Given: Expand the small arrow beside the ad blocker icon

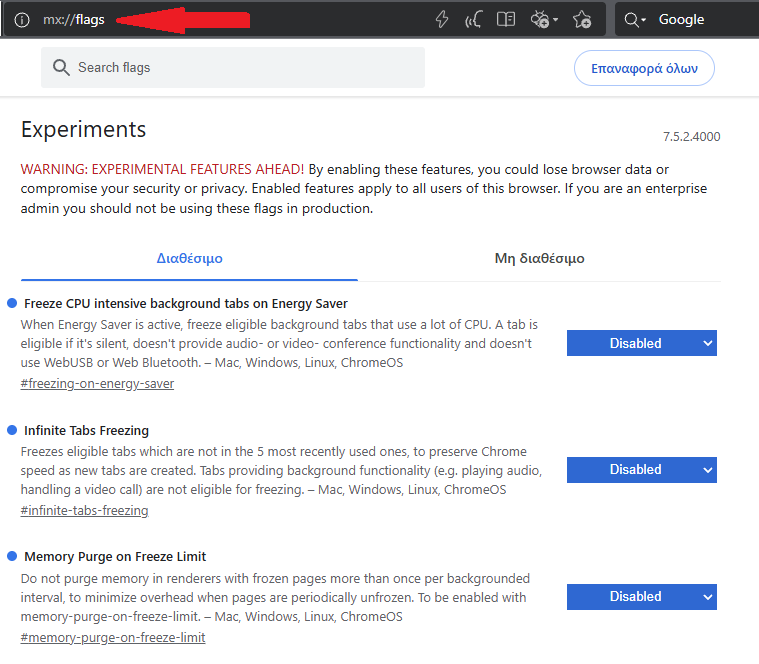Looking at the screenshot, I should click(x=556, y=21).
